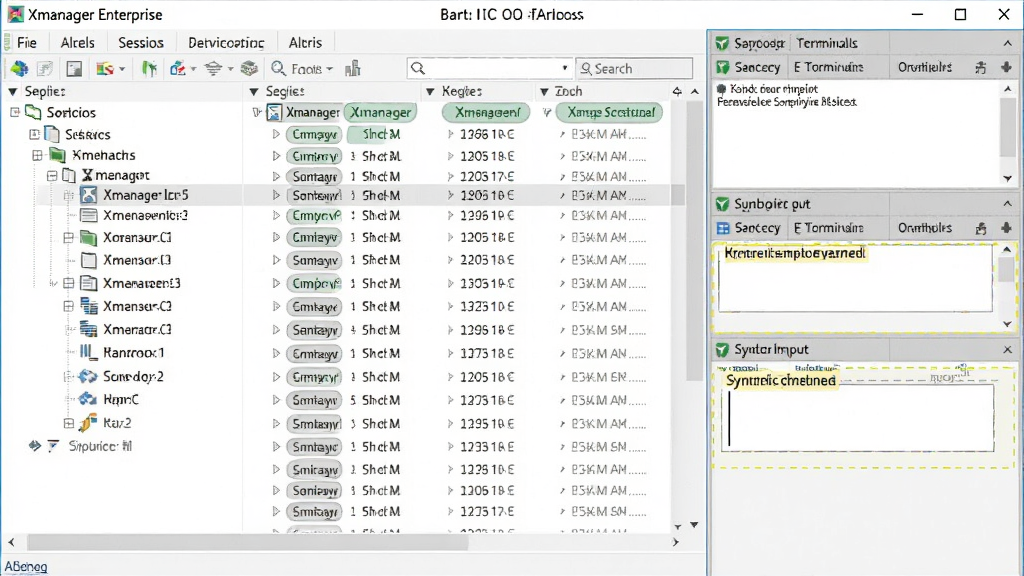Open the Alrtis menu
Viewport: 1024px width, 576px height.
(x=305, y=43)
